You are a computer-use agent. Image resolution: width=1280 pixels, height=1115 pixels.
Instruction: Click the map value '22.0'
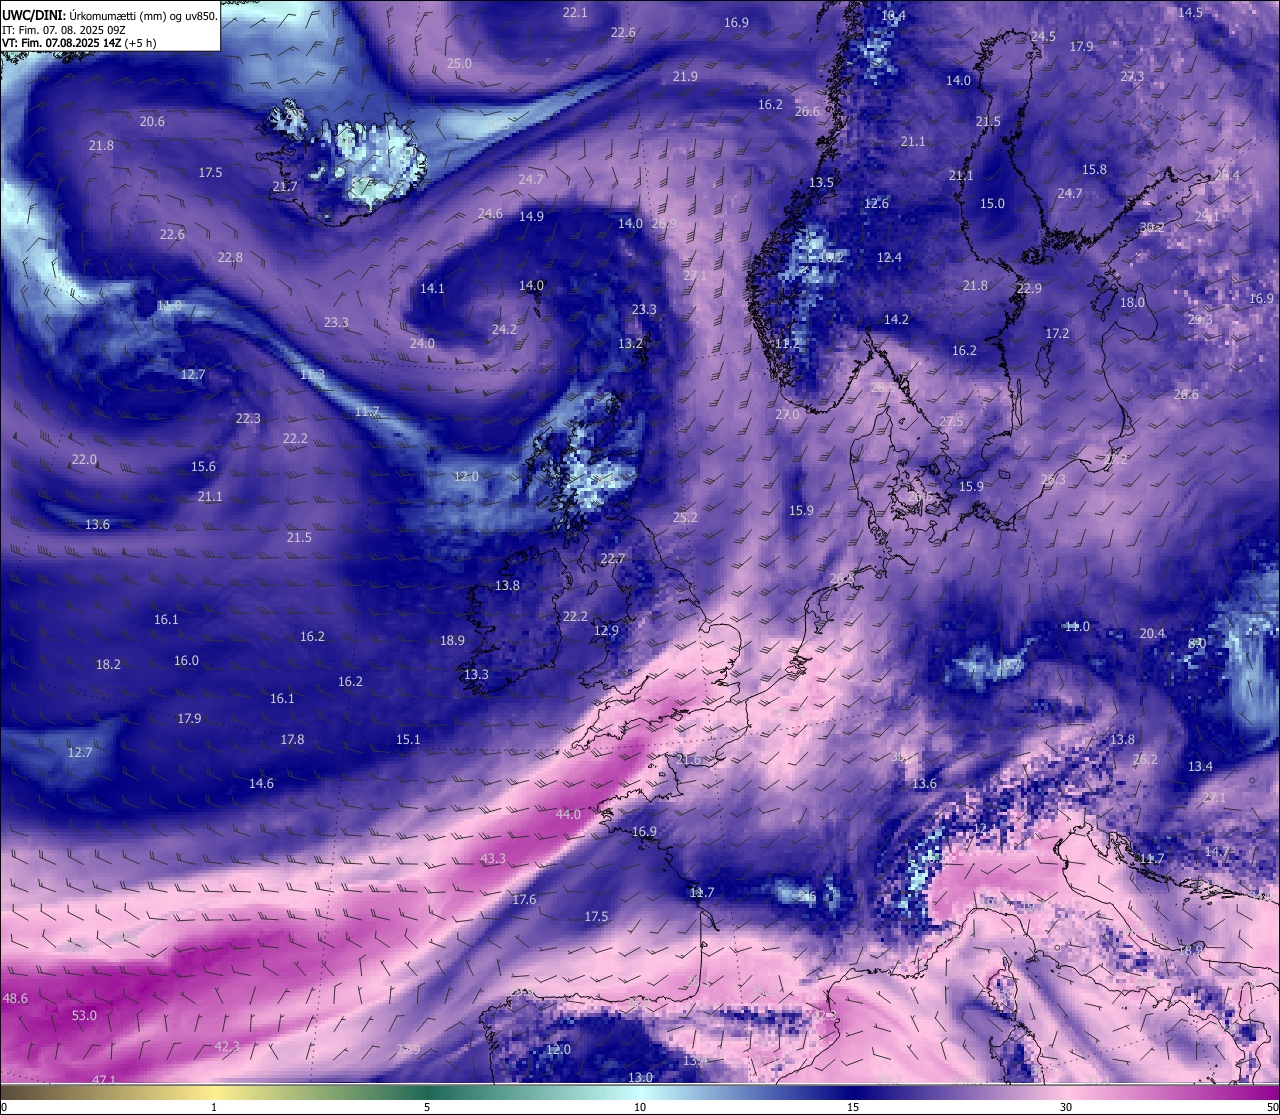[84, 459]
